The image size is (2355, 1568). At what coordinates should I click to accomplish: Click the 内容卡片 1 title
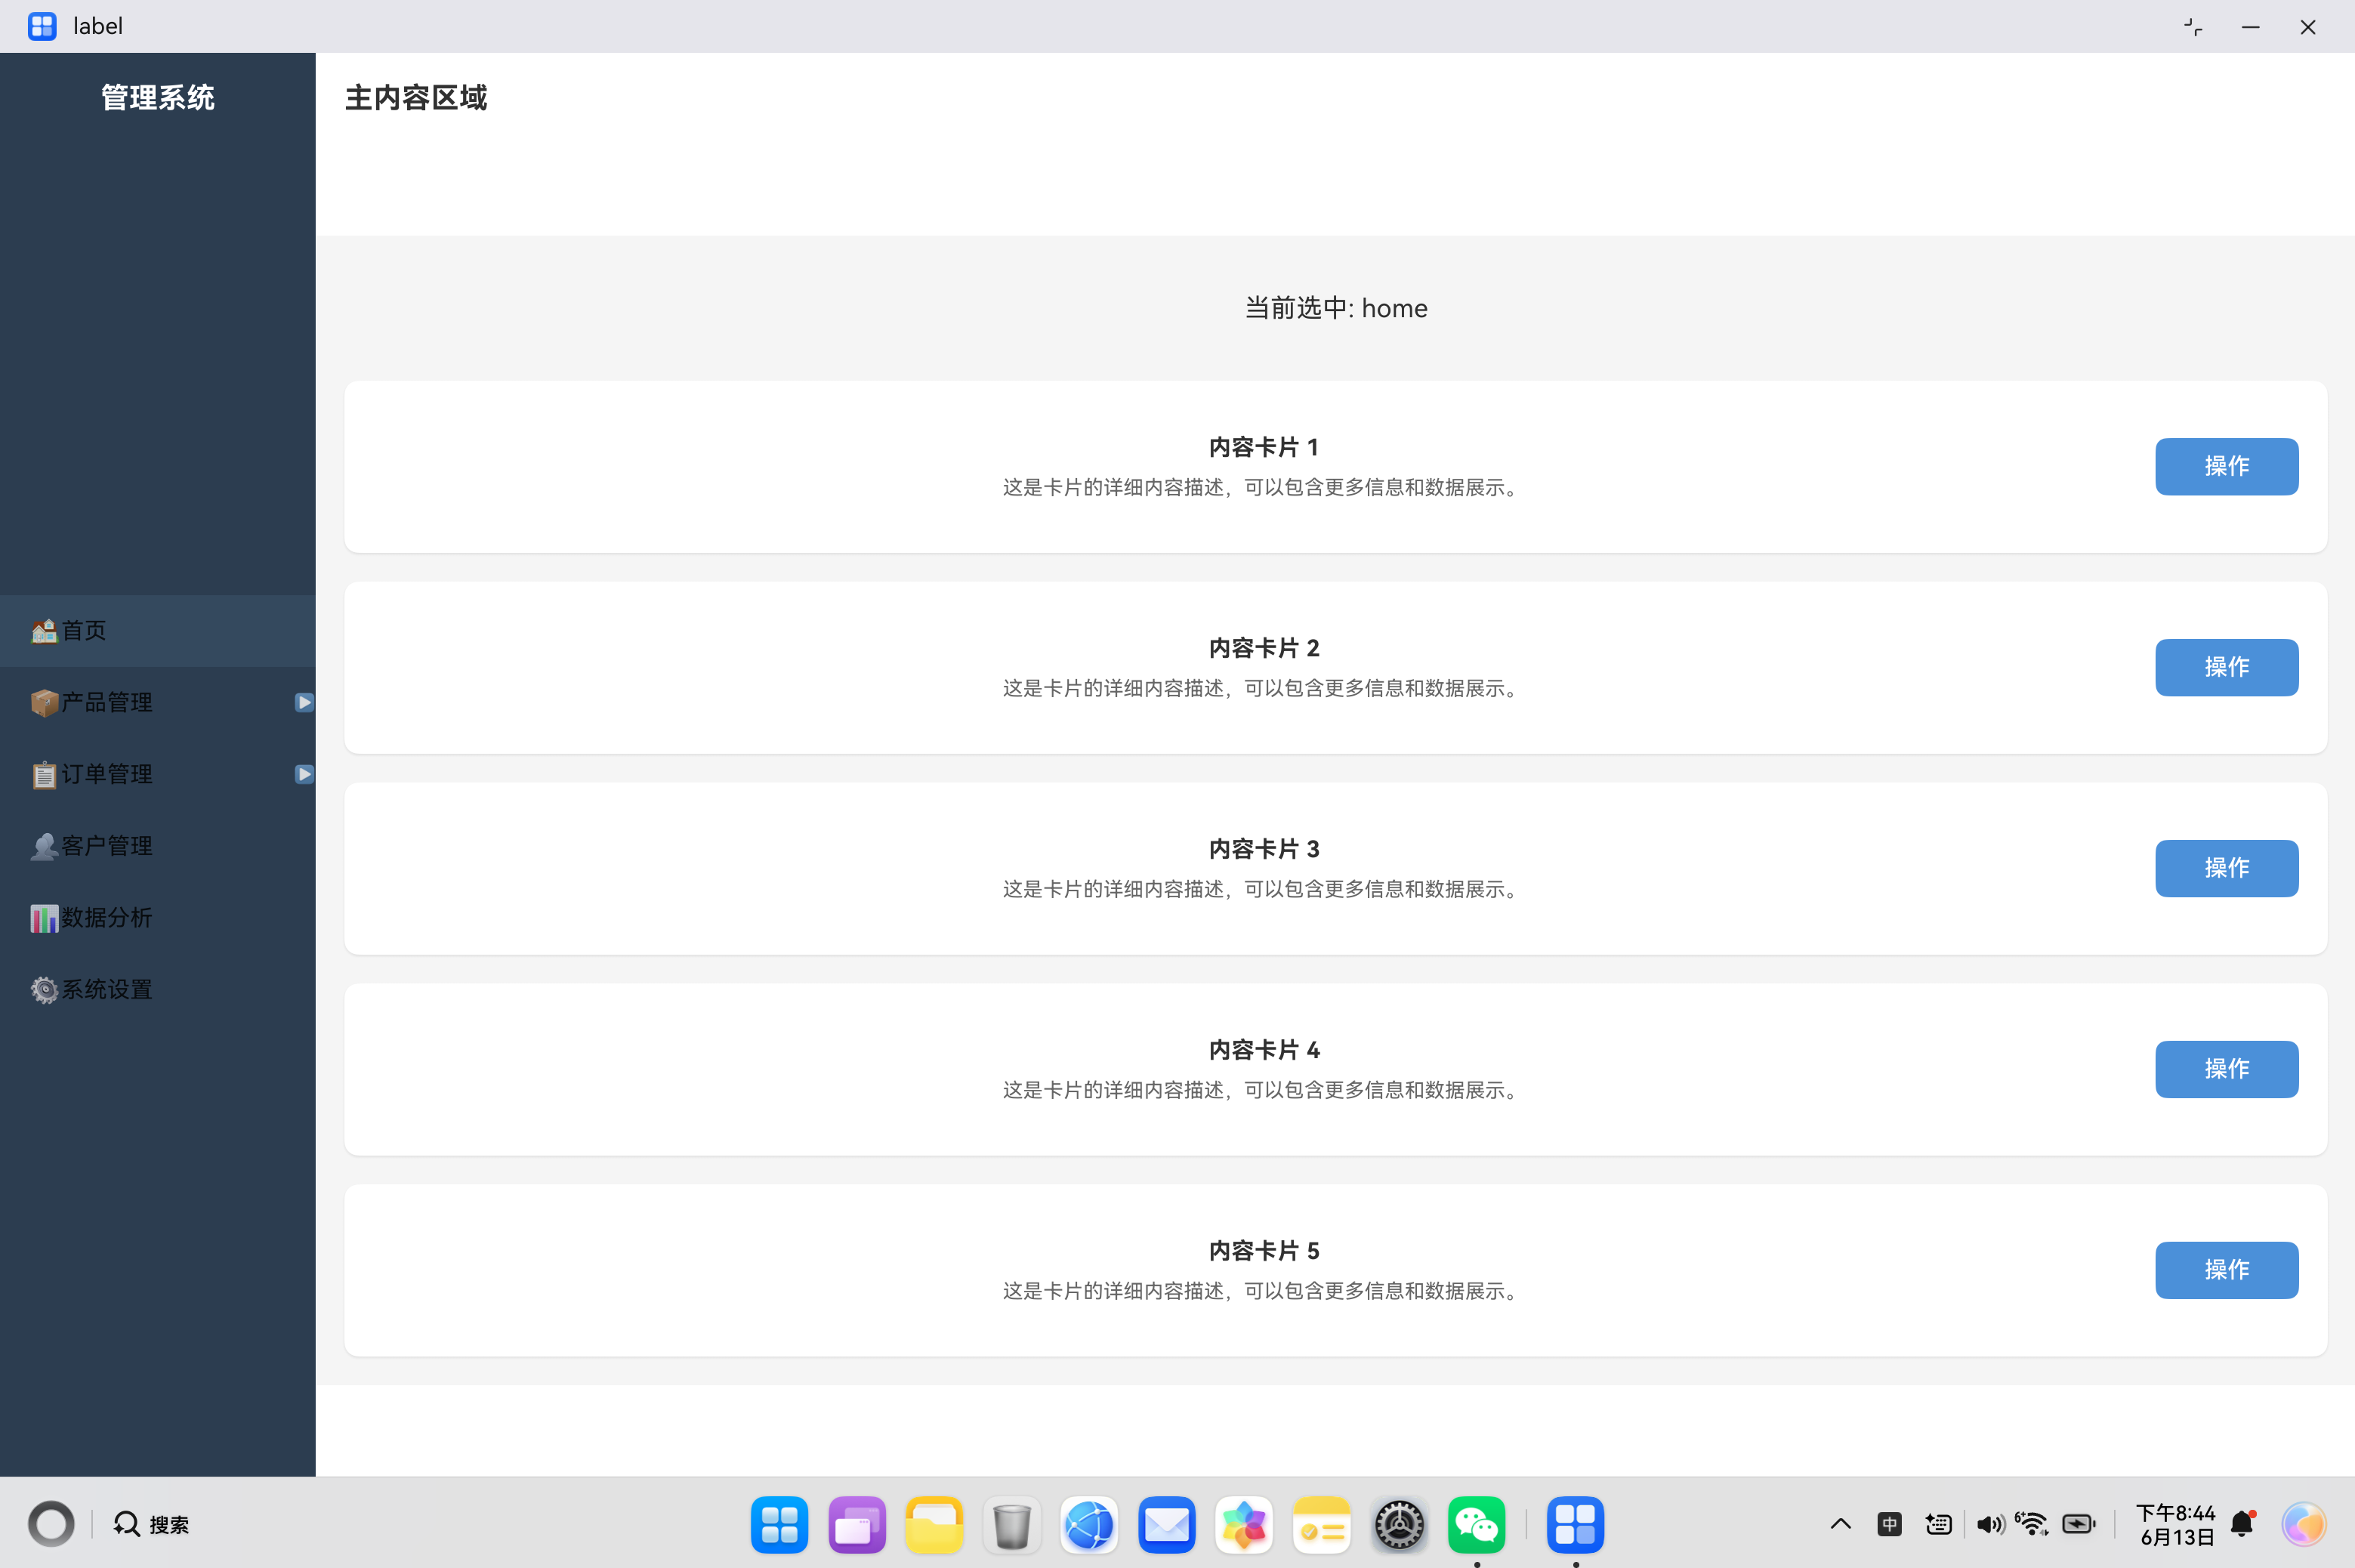coord(1264,447)
